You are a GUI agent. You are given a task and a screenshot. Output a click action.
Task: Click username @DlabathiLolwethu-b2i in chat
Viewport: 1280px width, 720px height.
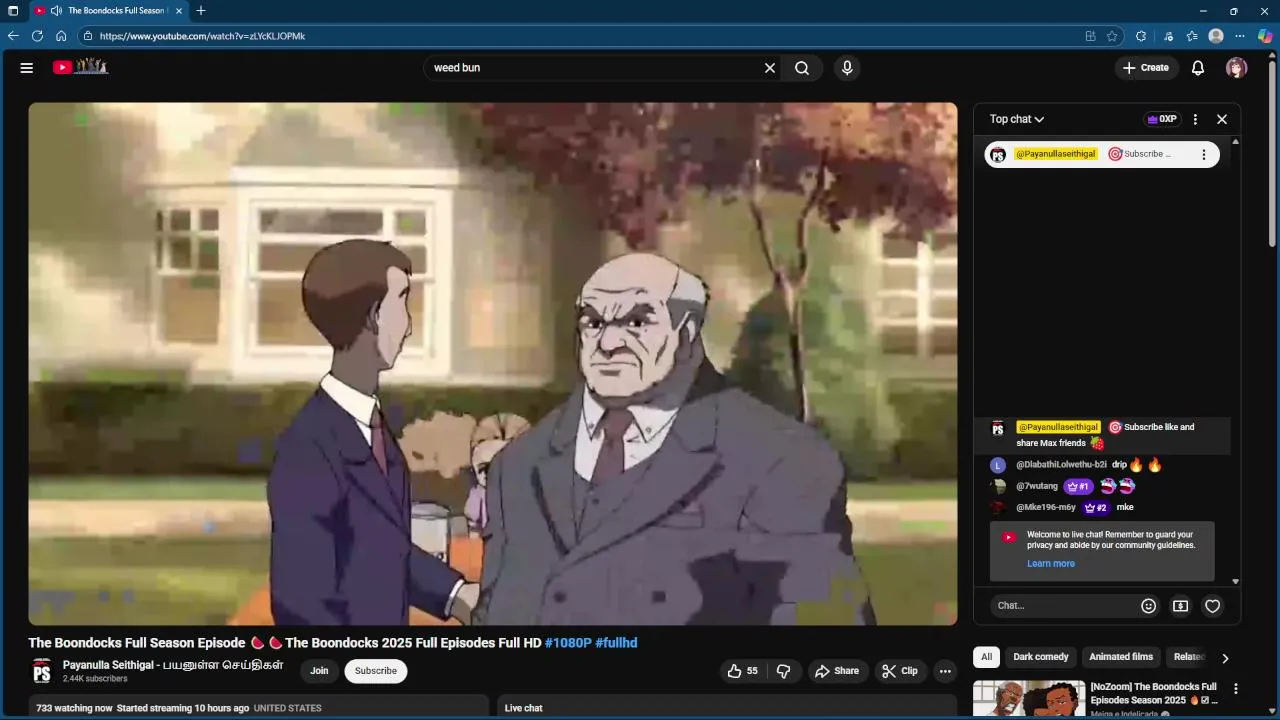coord(1061,465)
